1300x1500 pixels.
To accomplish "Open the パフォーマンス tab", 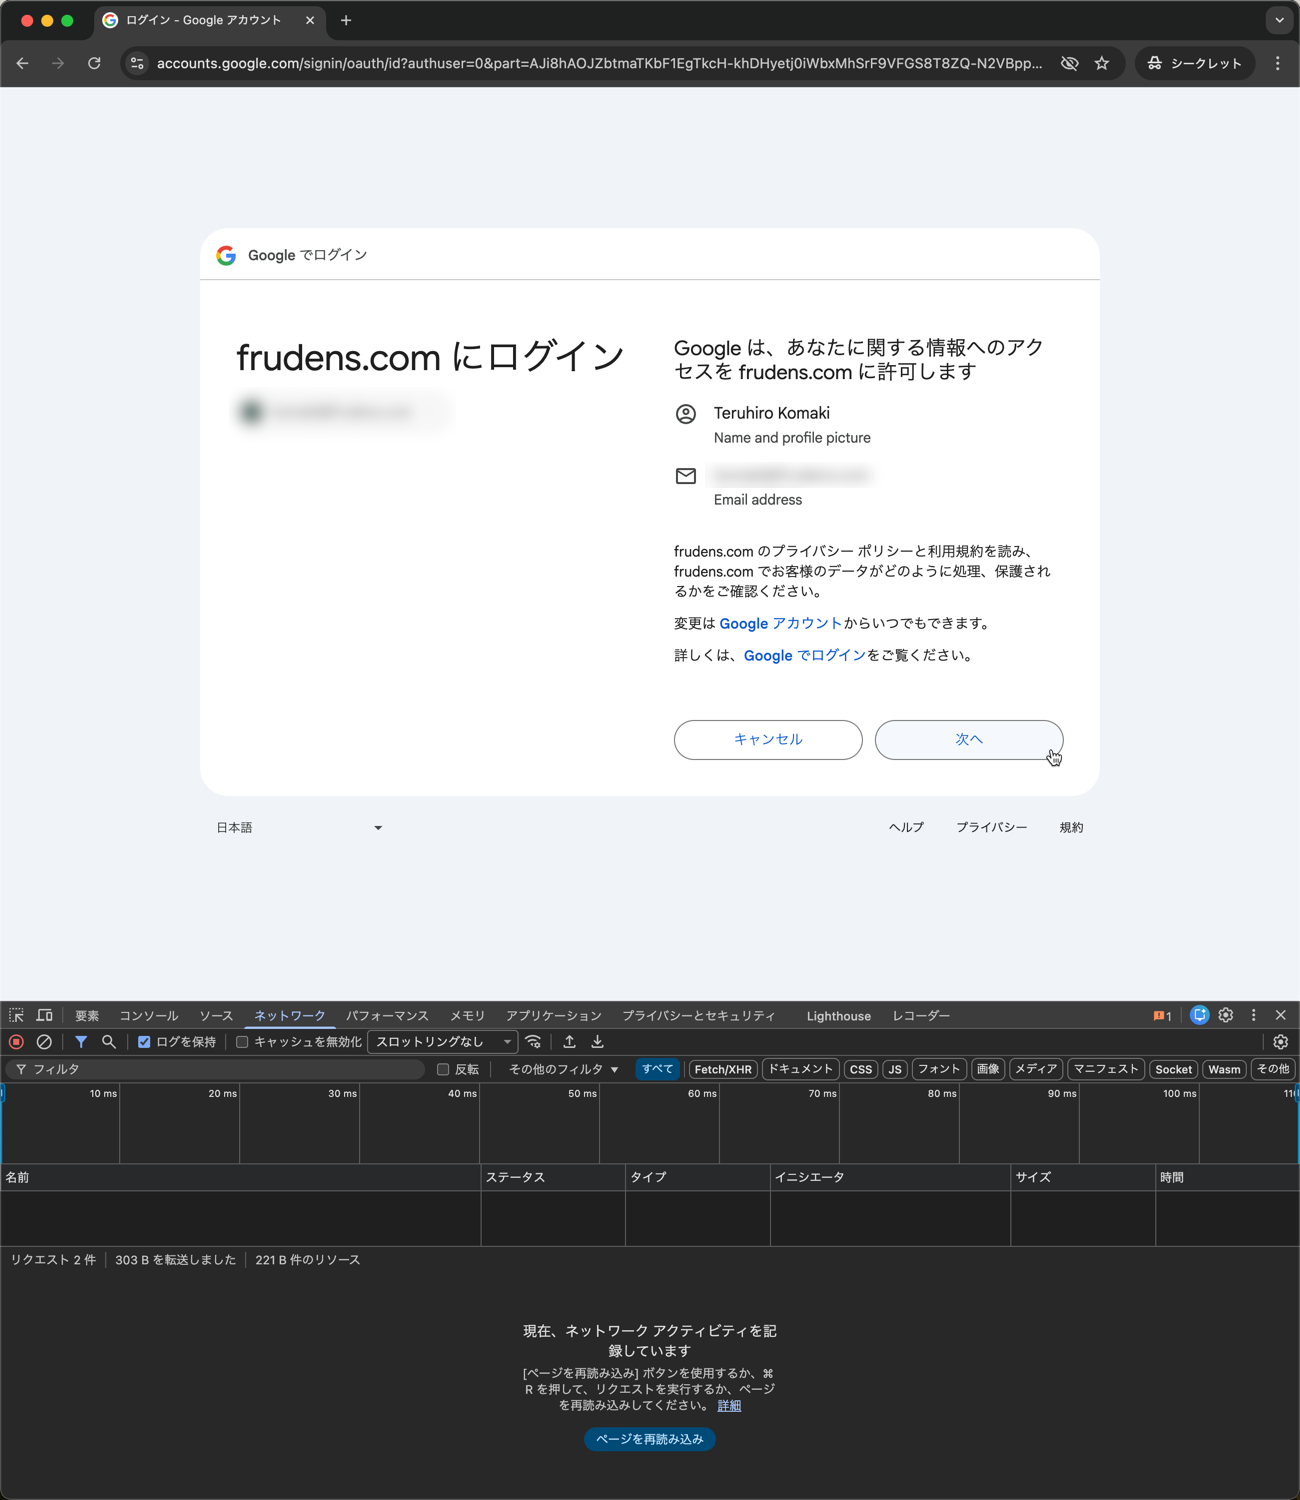I will 387,1015.
